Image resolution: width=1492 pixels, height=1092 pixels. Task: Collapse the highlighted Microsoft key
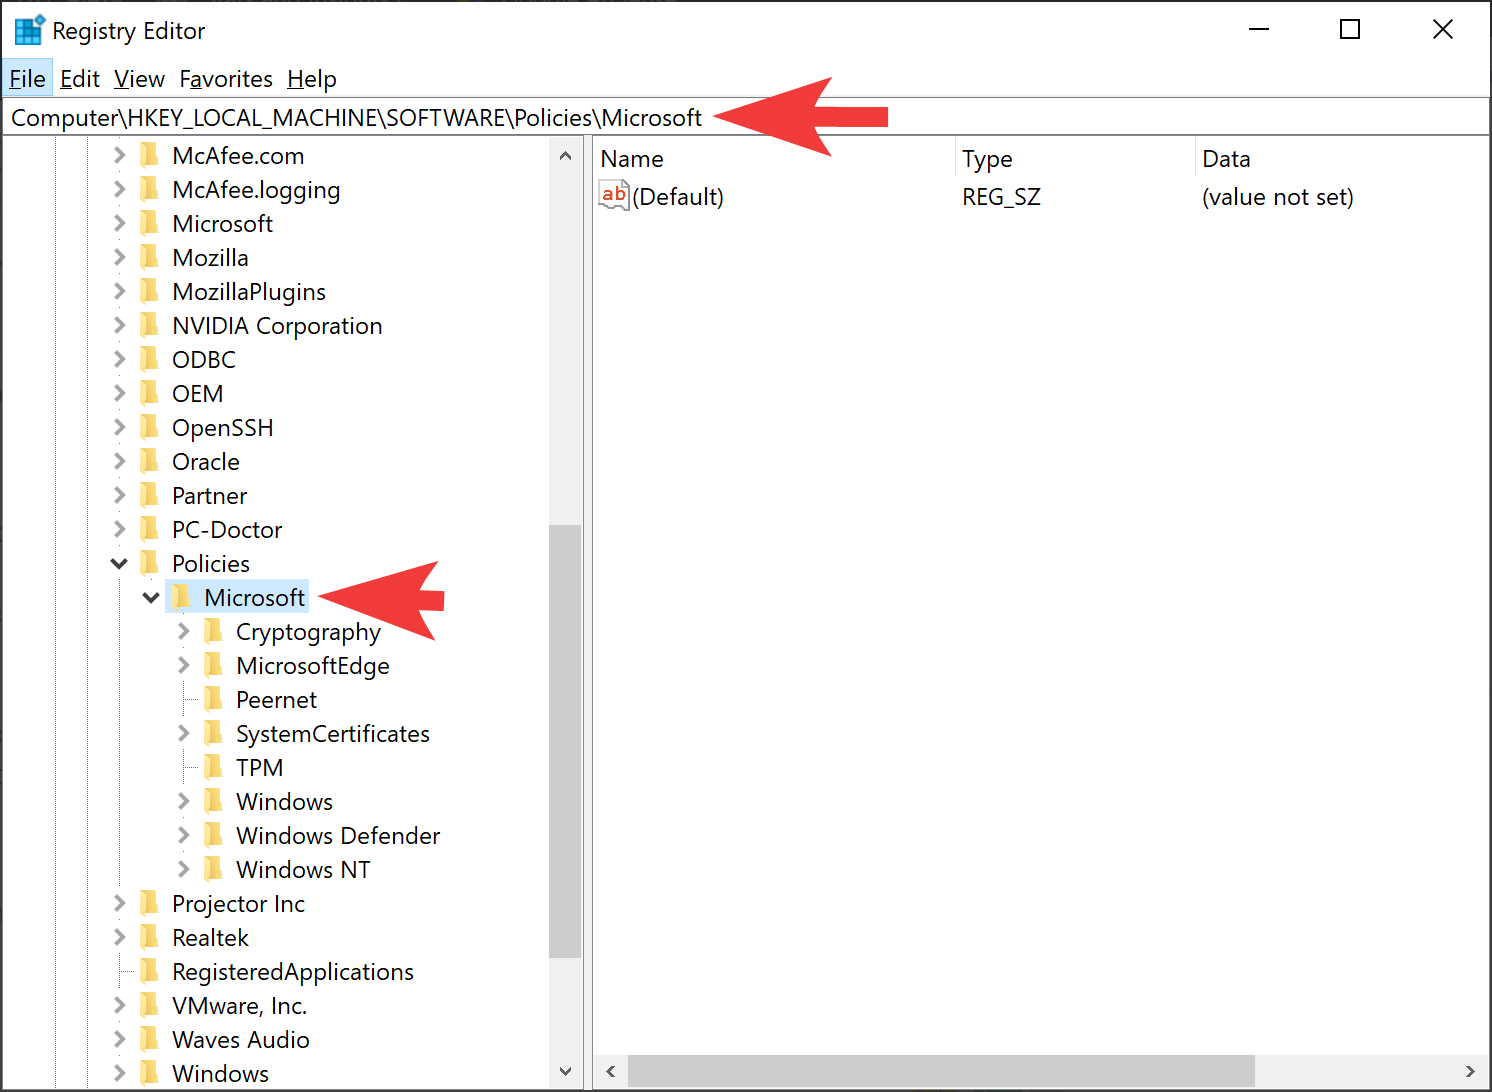[x=151, y=597]
